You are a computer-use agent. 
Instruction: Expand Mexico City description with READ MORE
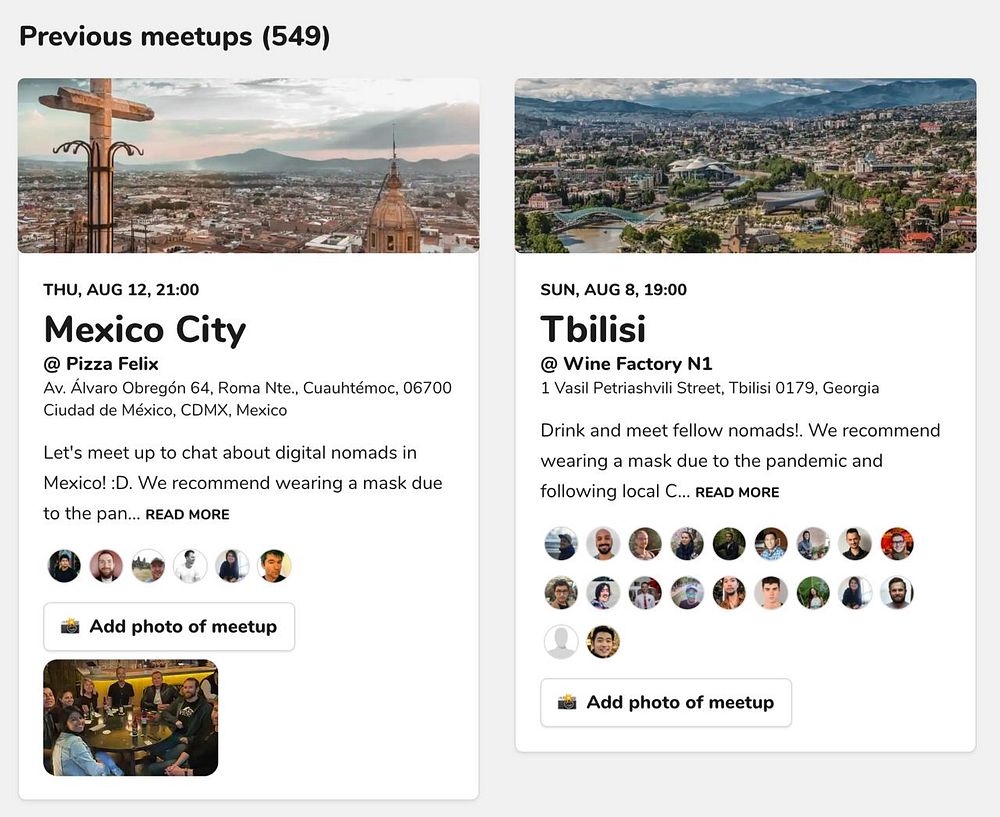pyautogui.click(x=188, y=515)
